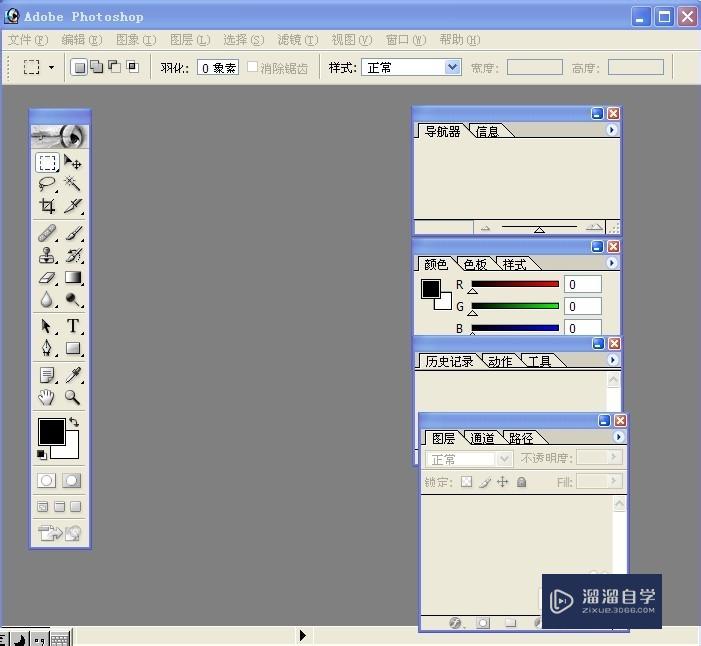This screenshot has height=646, width=701.
Task: Select the Move tool
Action: pyautogui.click(x=72, y=162)
